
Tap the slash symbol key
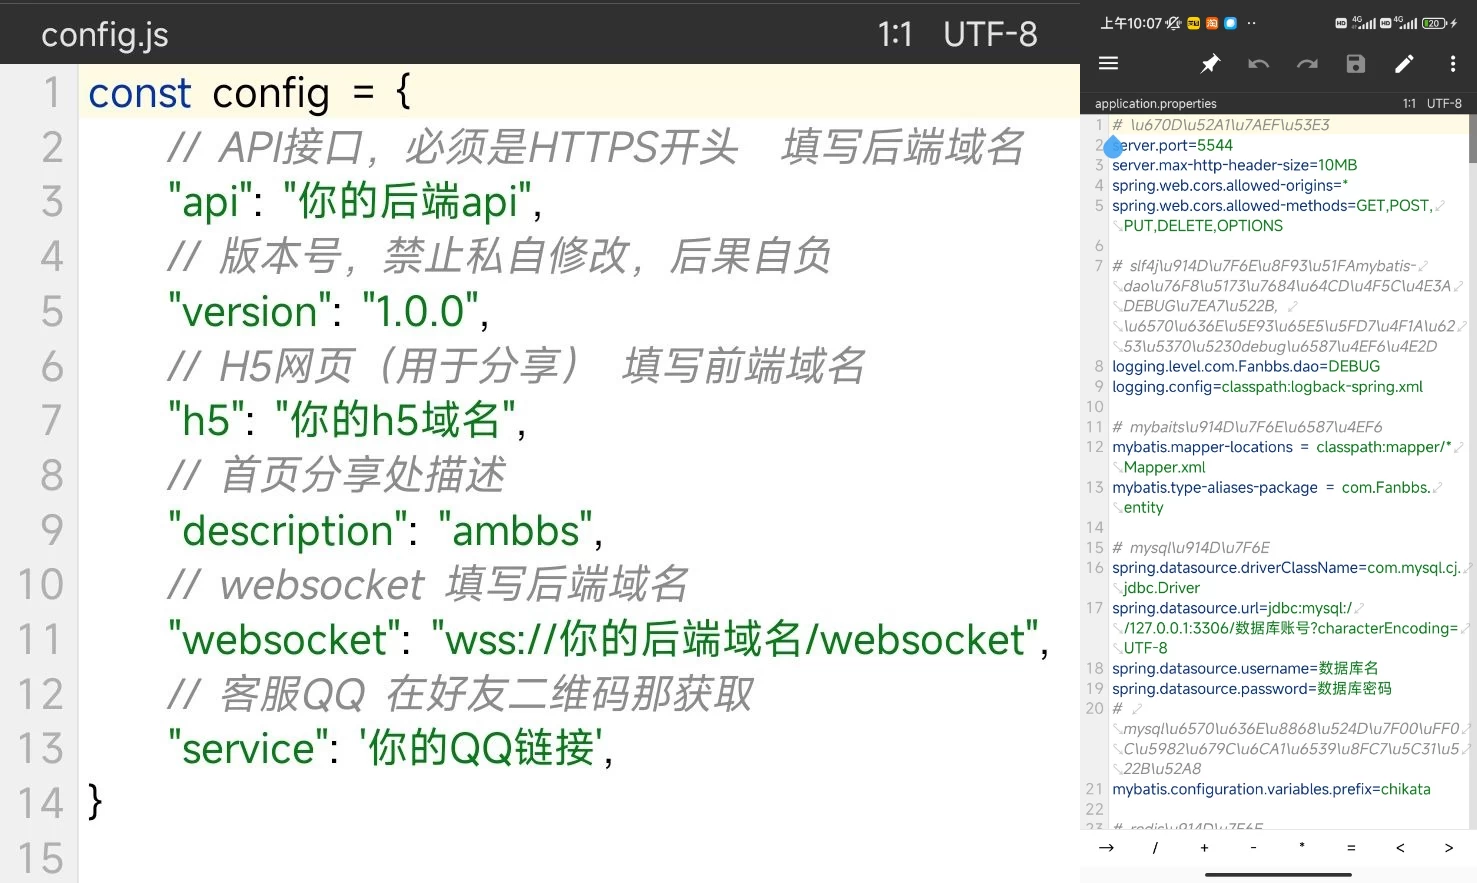1155,848
